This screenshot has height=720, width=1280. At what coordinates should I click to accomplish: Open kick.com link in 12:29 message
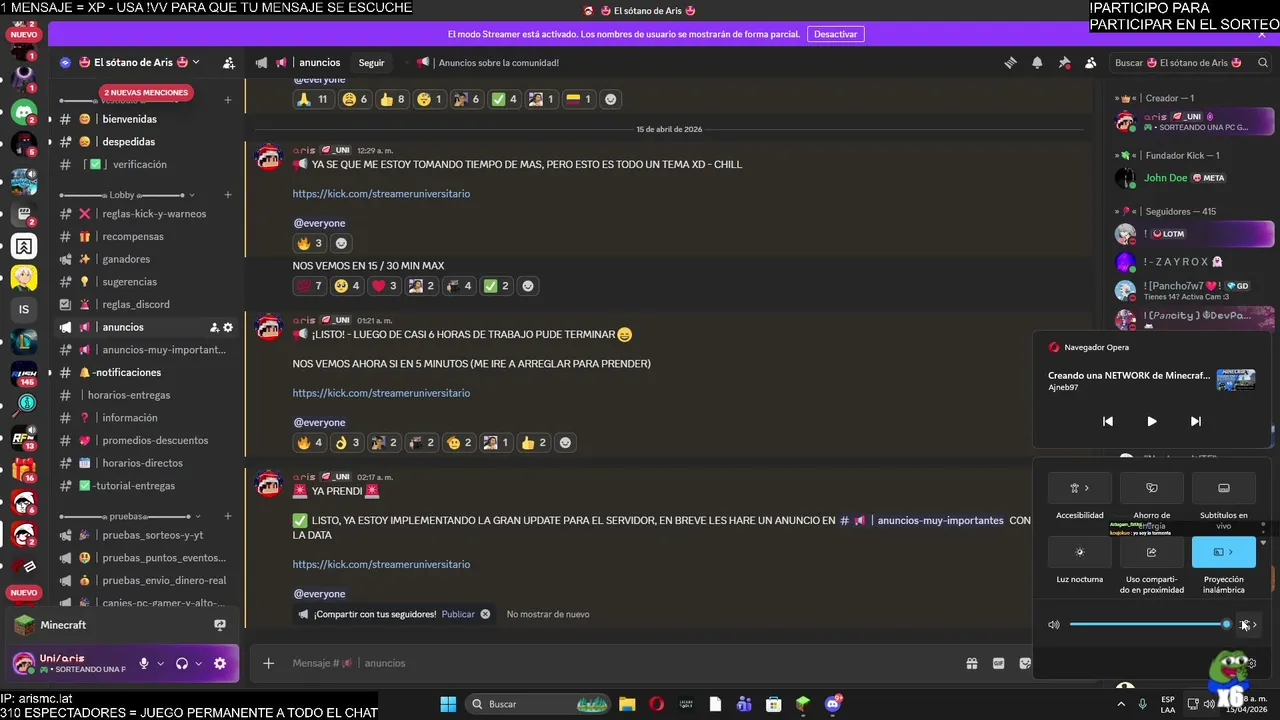tap(381, 193)
